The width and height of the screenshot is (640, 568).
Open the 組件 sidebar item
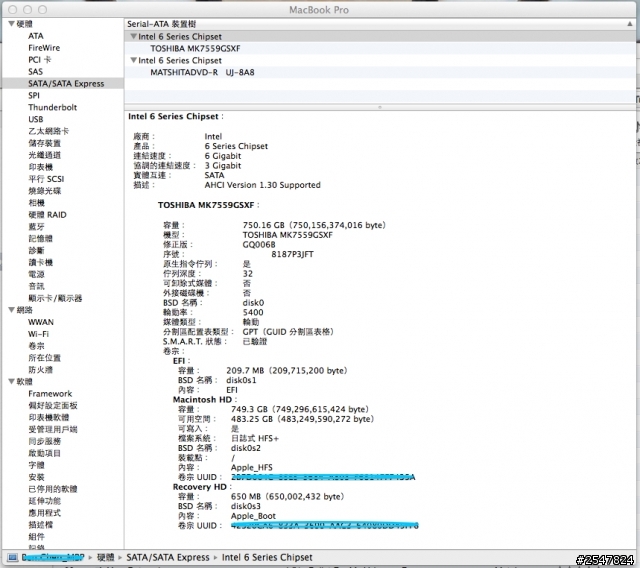36,537
